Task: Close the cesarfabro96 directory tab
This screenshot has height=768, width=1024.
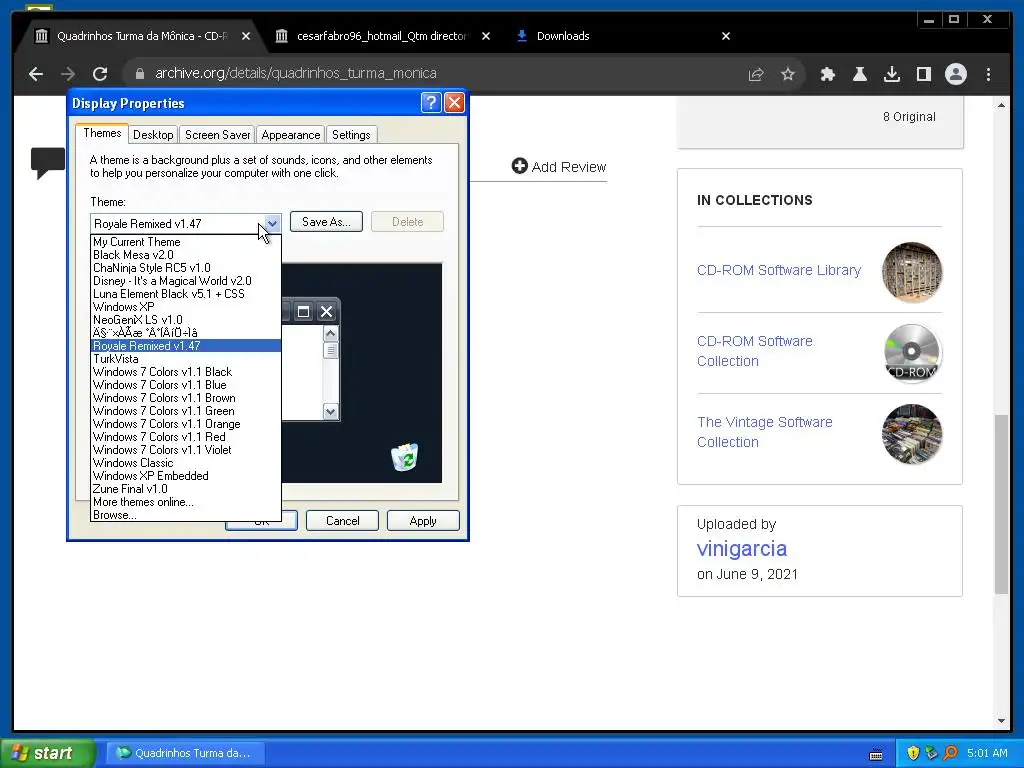Action: [x=486, y=36]
